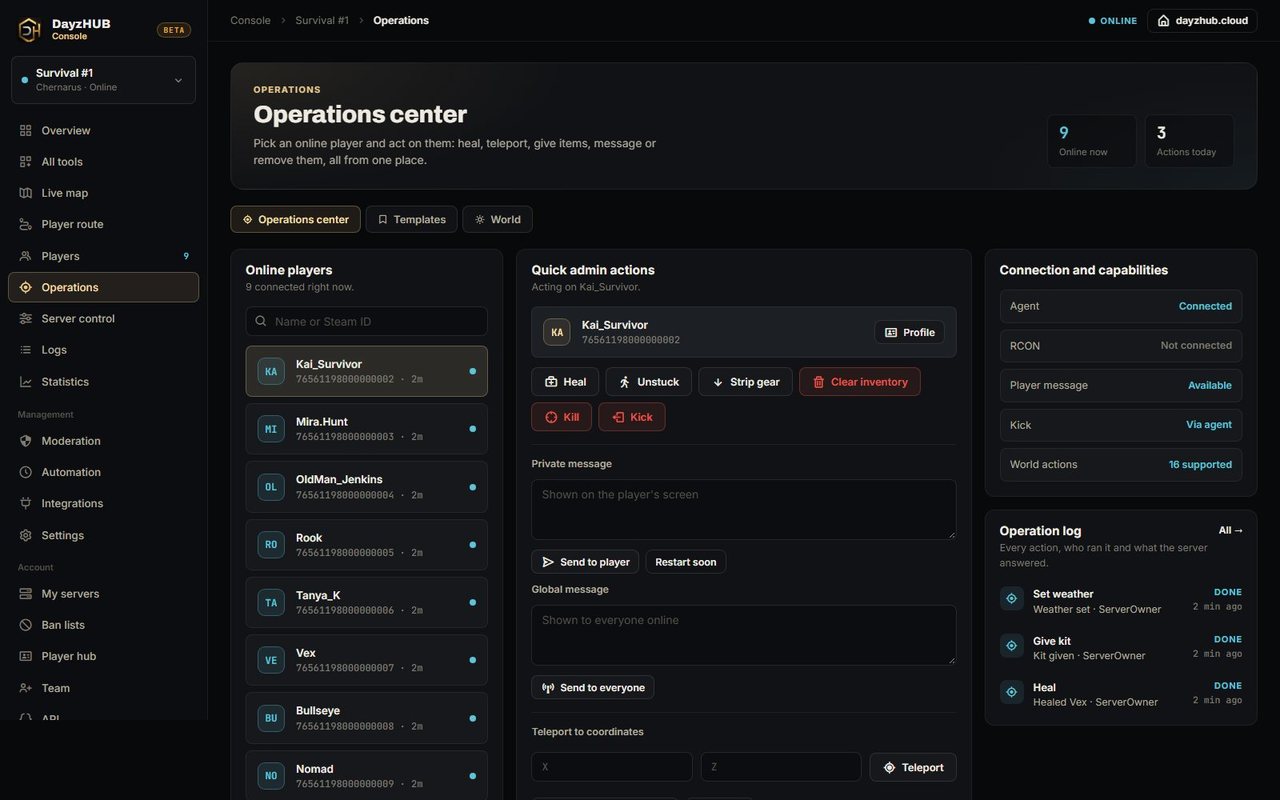Click the Live map icon in sidebar

tap(26, 193)
